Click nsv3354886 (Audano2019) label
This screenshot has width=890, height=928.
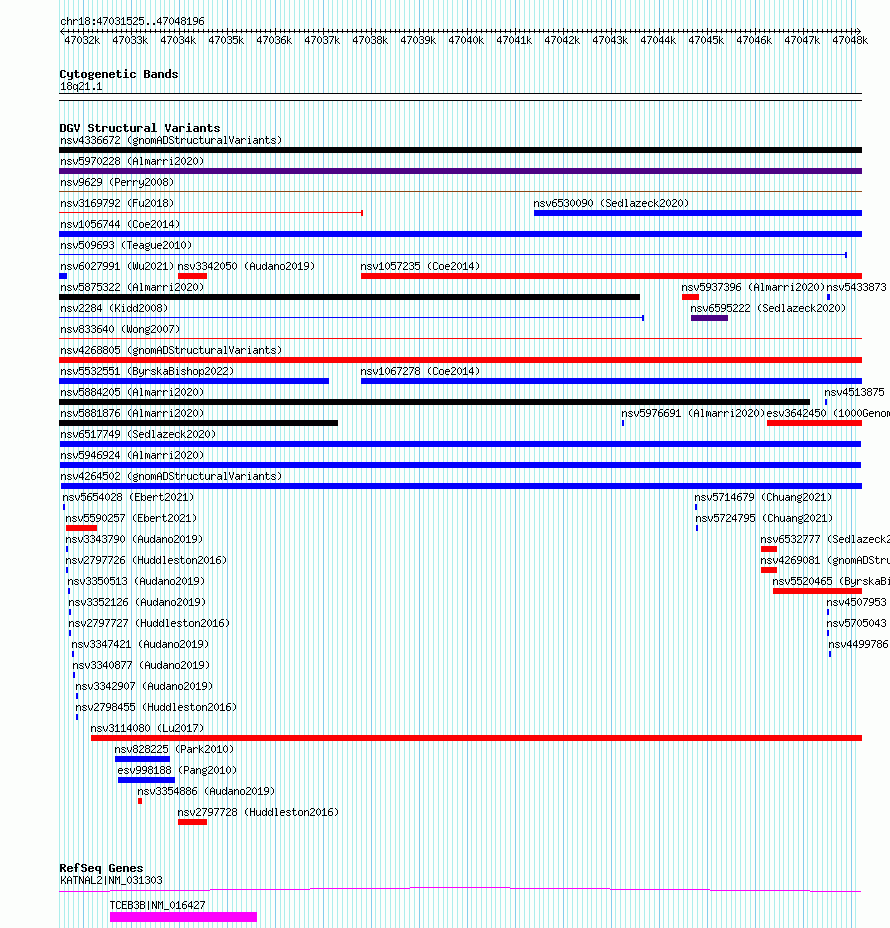coord(207,791)
